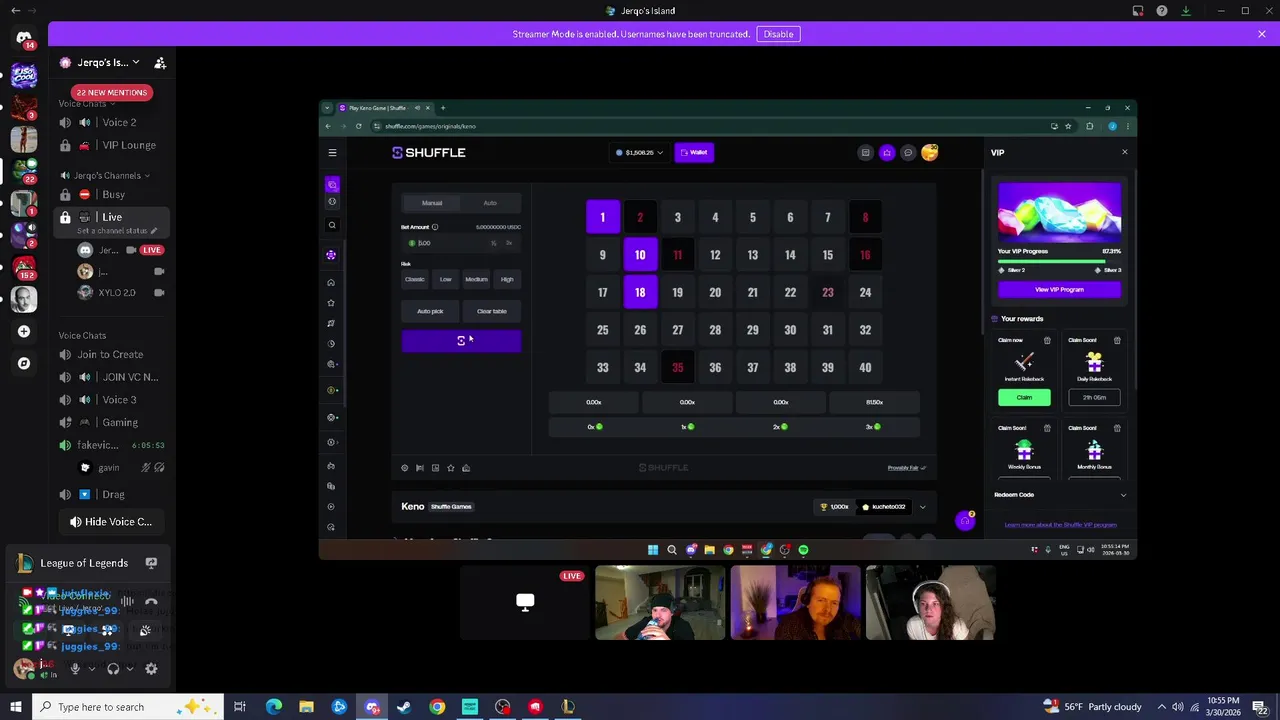The width and height of the screenshot is (1280, 720).
Task: Select Keno number 1 tile
Action: coord(602,217)
